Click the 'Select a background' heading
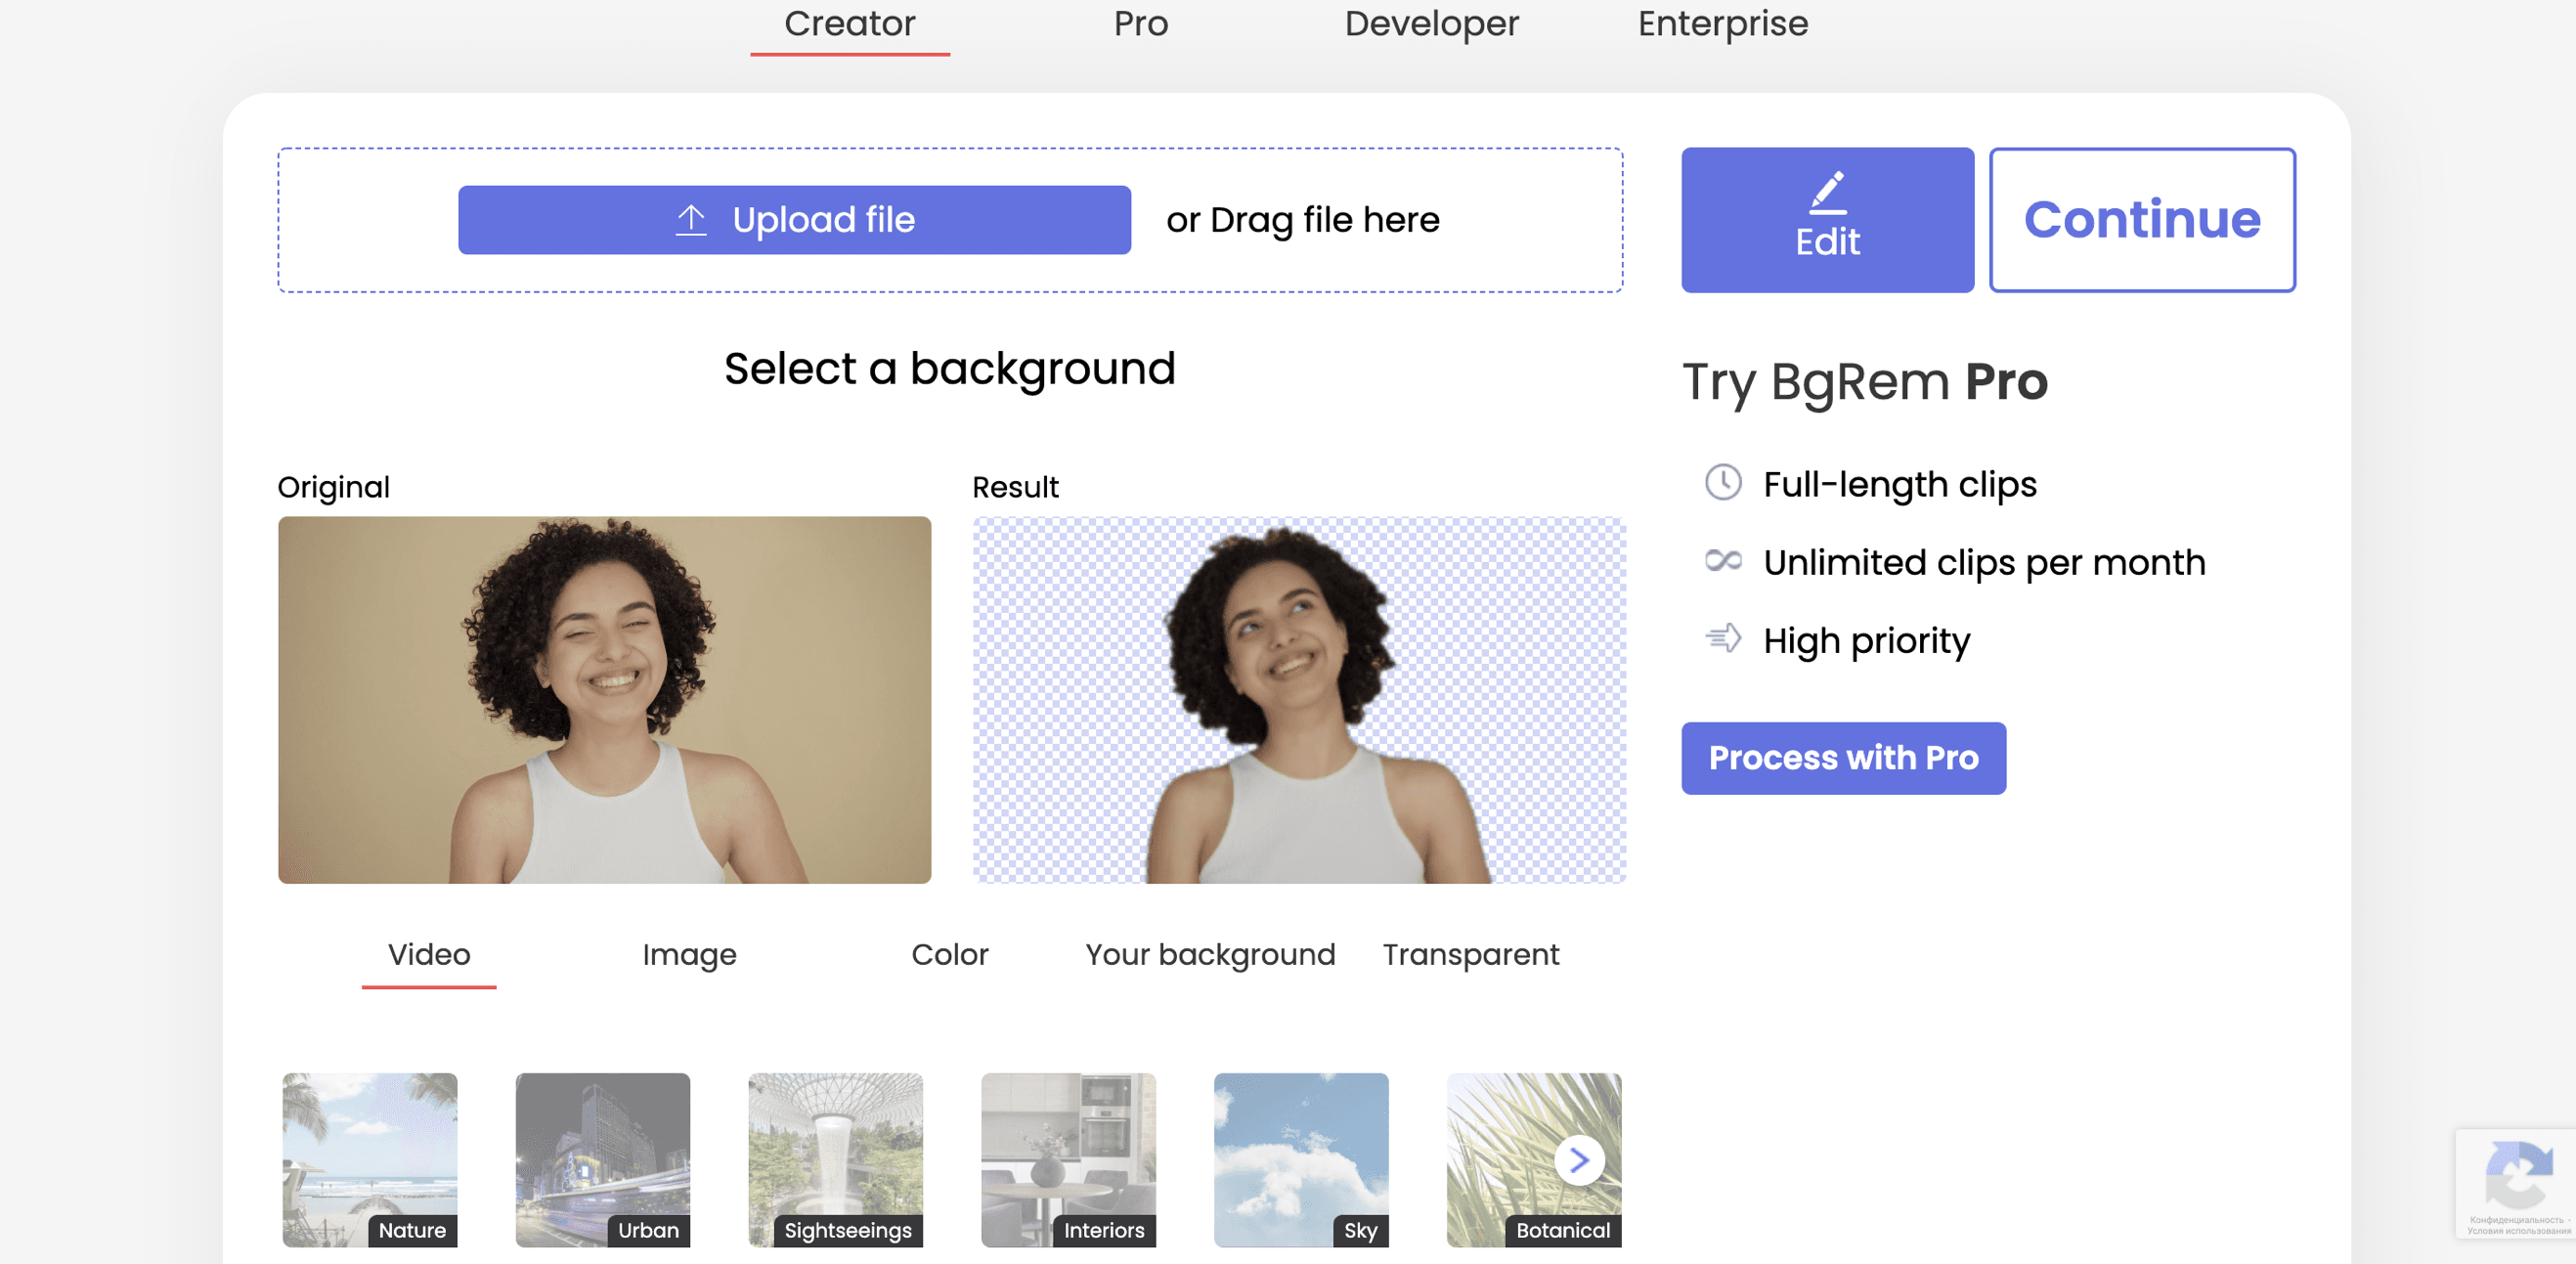The height and width of the screenshot is (1264, 2576). point(950,369)
